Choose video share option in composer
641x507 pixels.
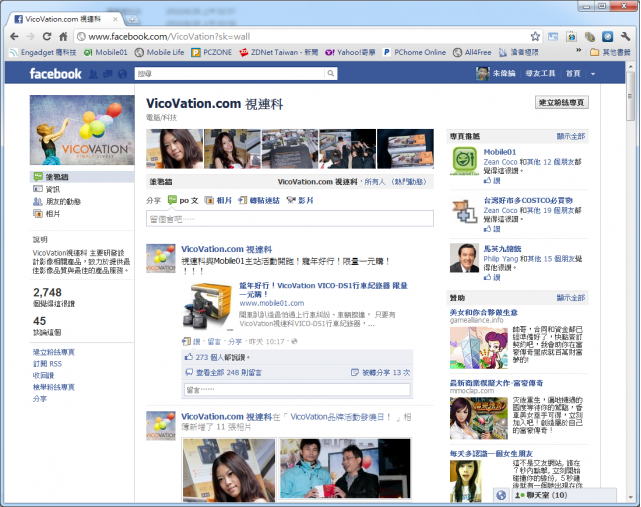coord(300,200)
